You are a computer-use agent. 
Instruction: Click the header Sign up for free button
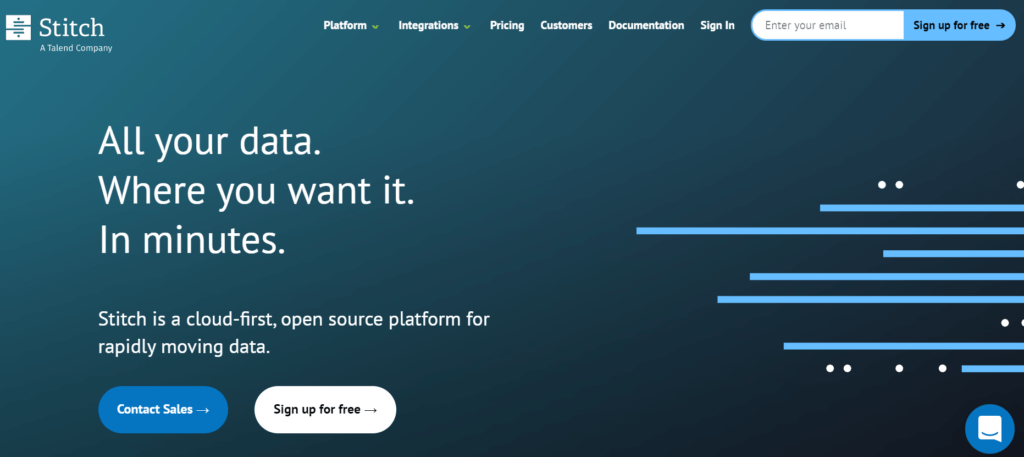pos(959,25)
